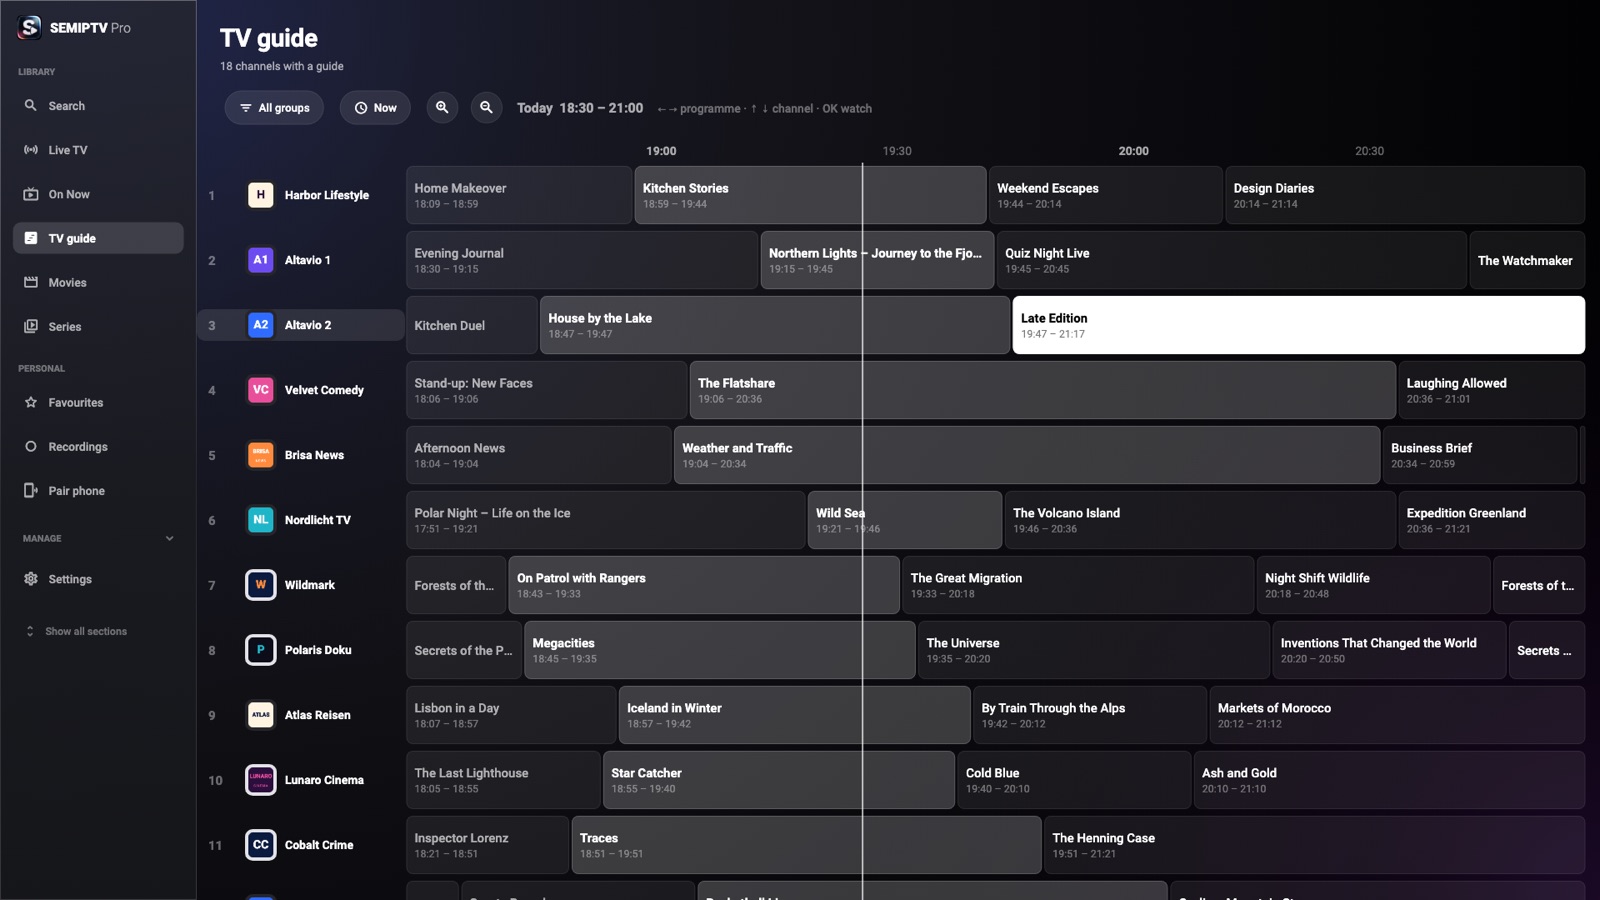Image resolution: width=1600 pixels, height=900 pixels.
Task: Open House by the Lake programme
Action: (775, 325)
